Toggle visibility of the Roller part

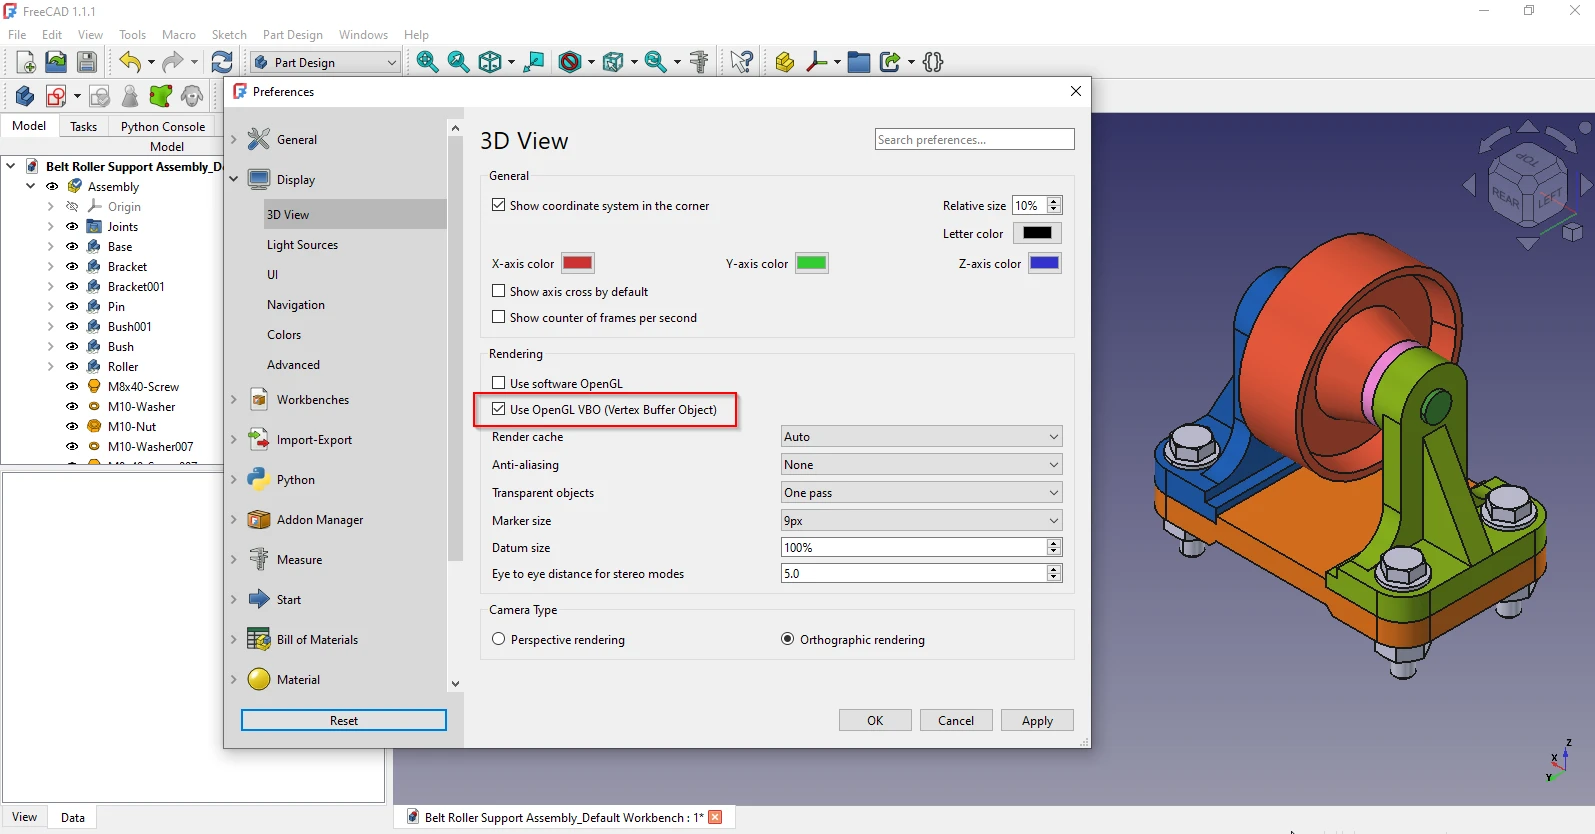click(x=72, y=366)
